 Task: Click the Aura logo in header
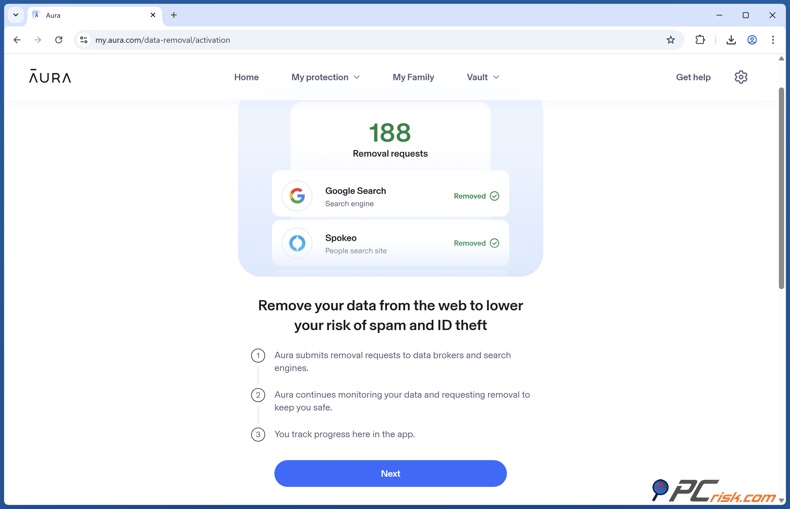click(x=50, y=77)
